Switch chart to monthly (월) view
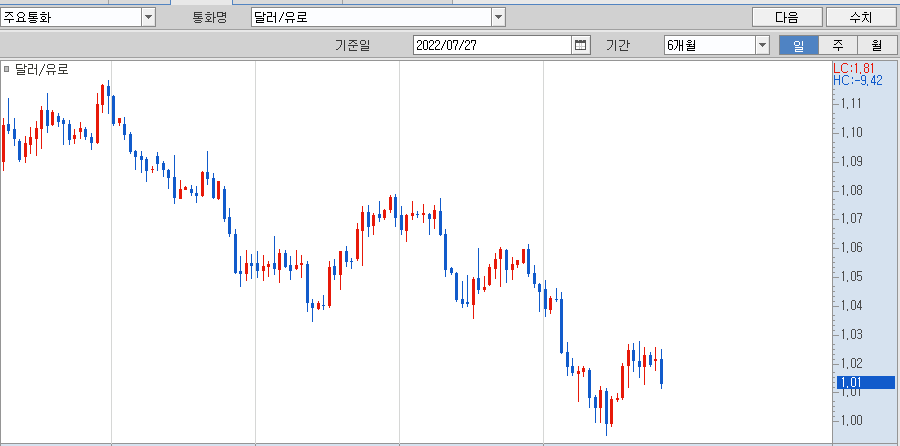This screenshot has width=900, height=446. coord(876,45)
